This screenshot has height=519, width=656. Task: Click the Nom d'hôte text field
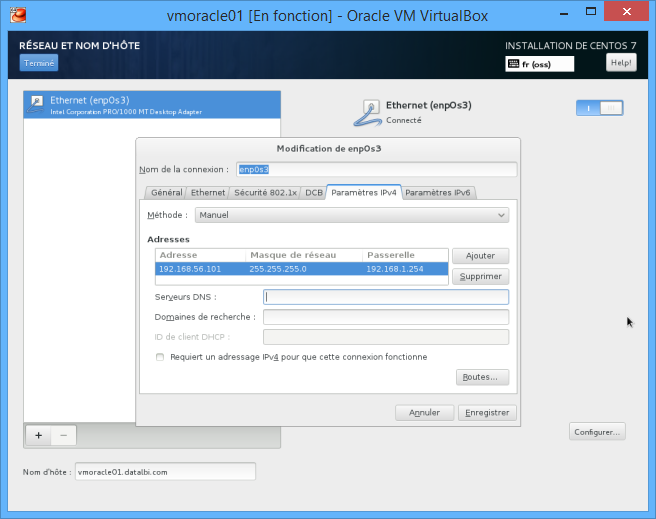tap(165, 472)
